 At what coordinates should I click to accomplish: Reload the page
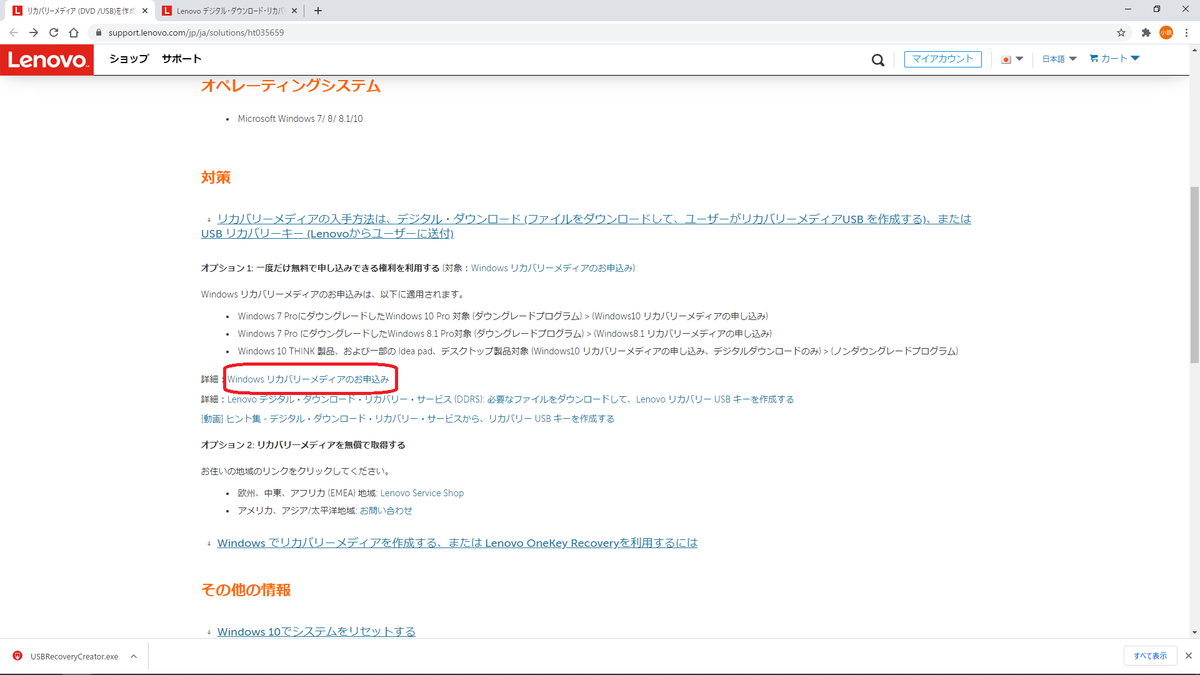click(54, 32)
